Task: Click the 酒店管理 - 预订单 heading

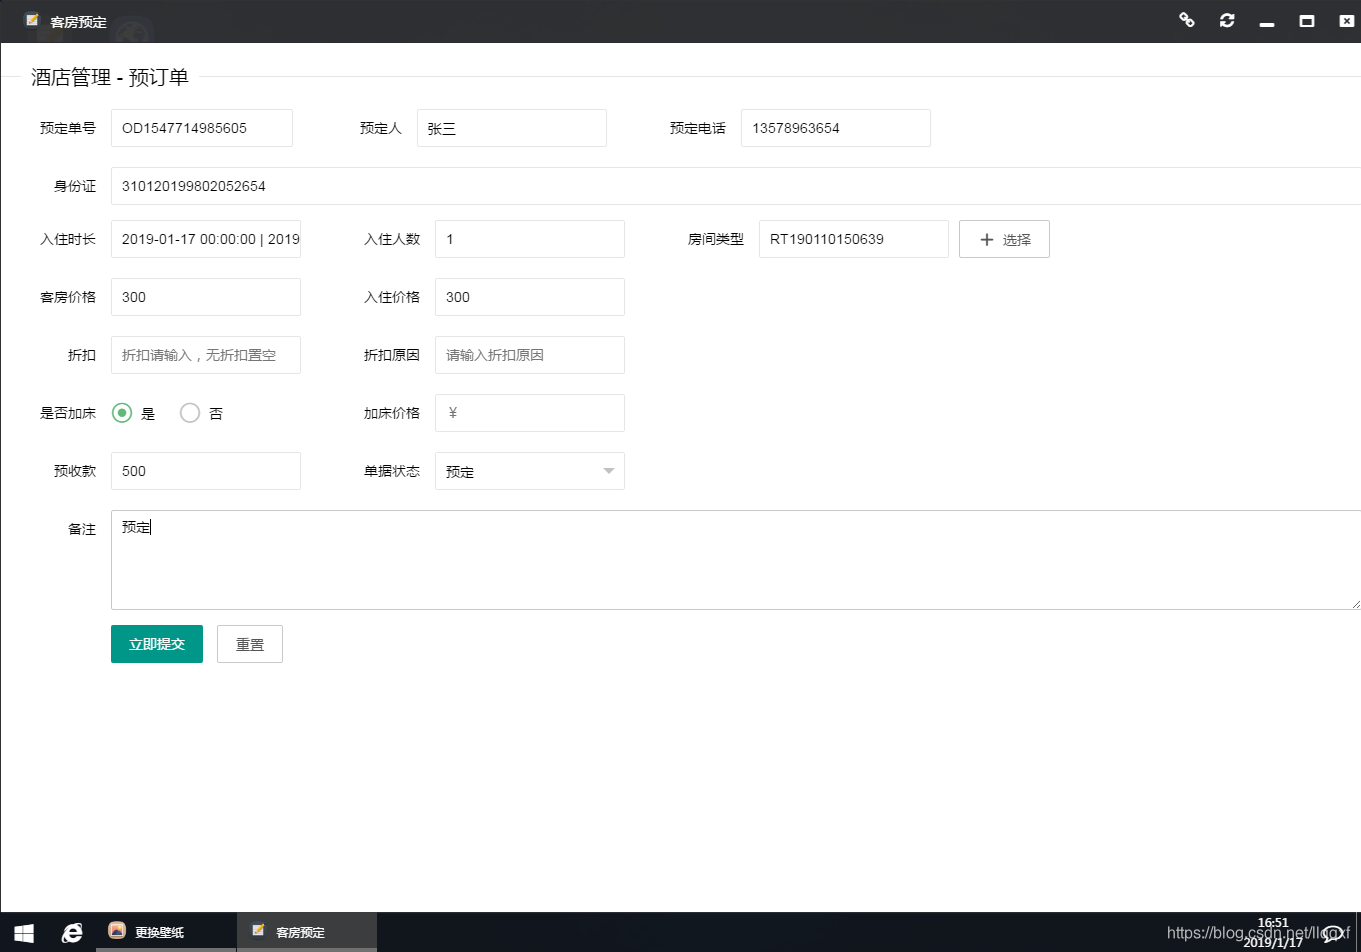Action: pyautogui.click(x=110, y=77)
